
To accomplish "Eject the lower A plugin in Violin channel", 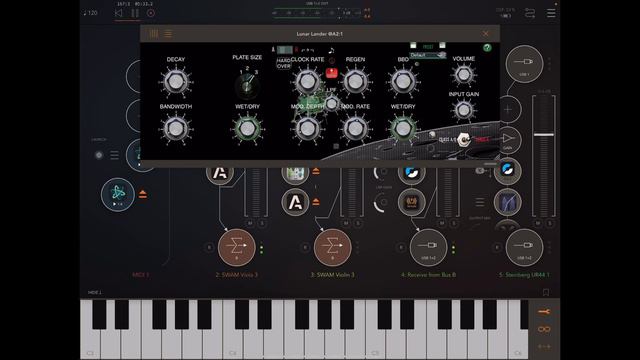I will (x=316, y=202).
